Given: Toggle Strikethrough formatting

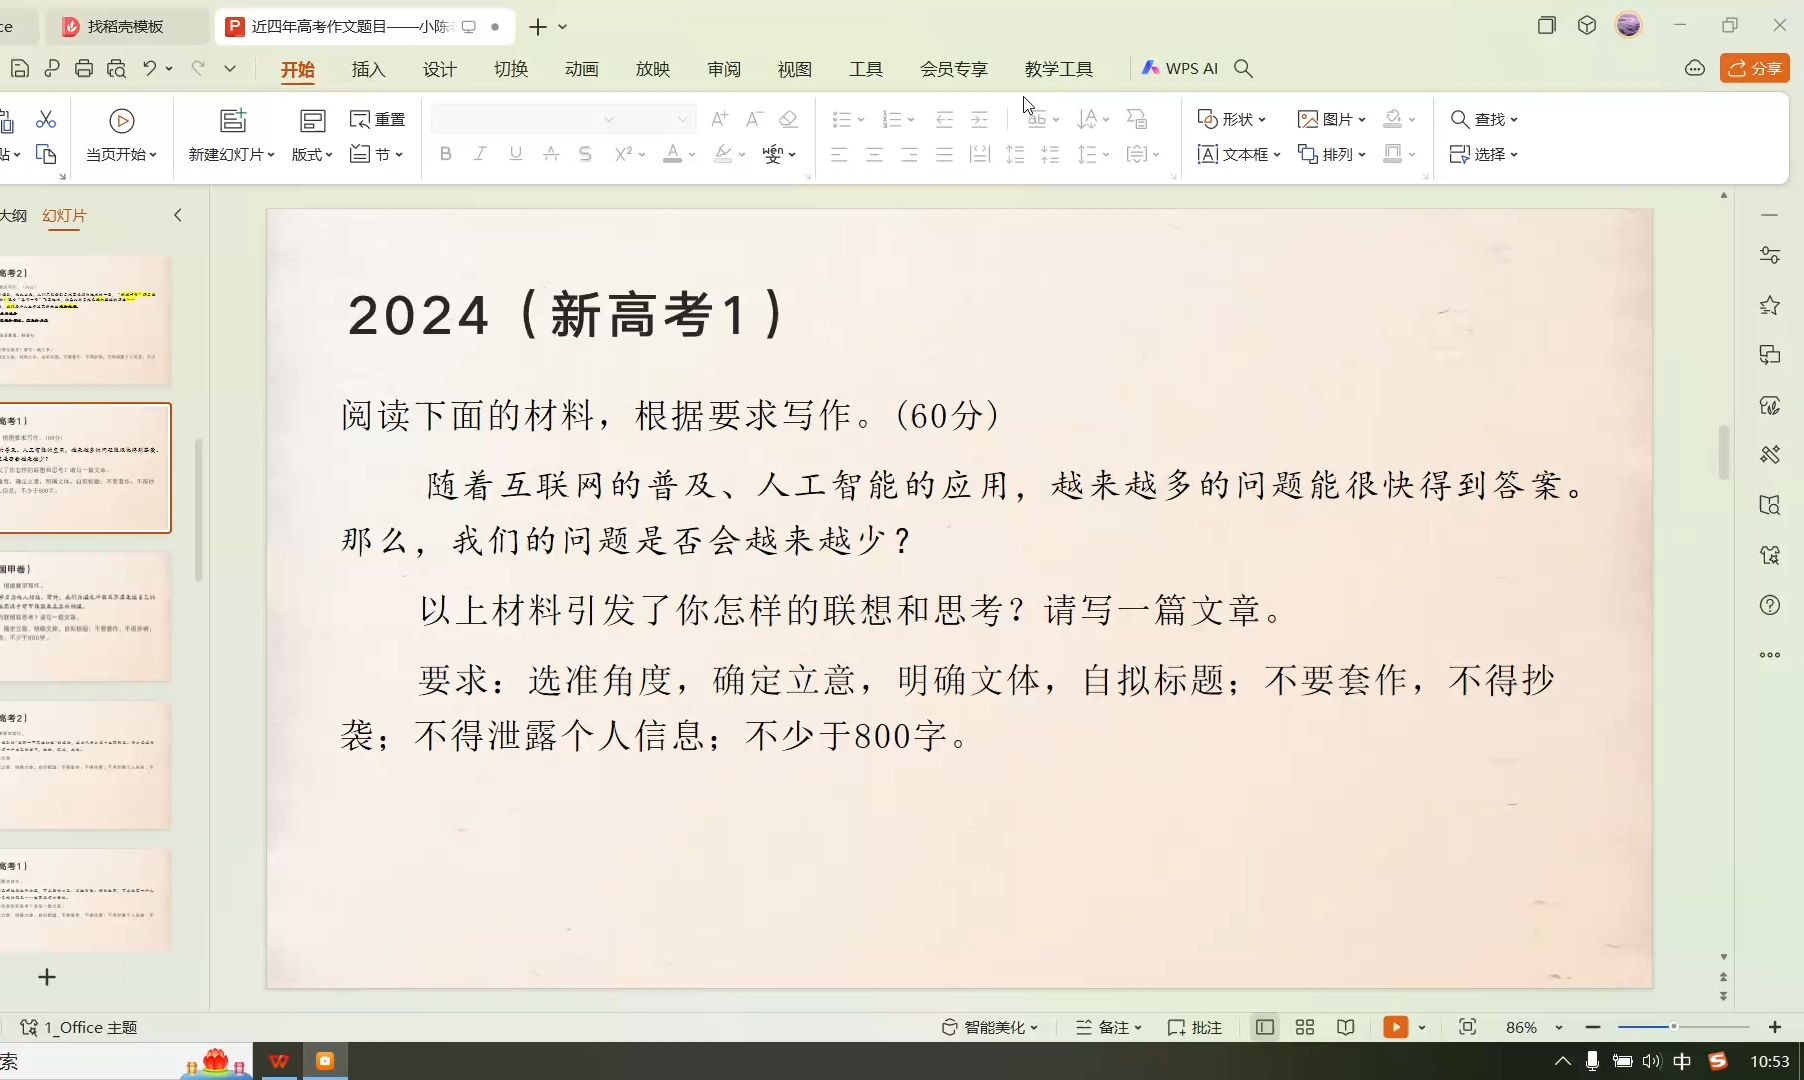Looking at the screenshot, I should tap(550, 154).
